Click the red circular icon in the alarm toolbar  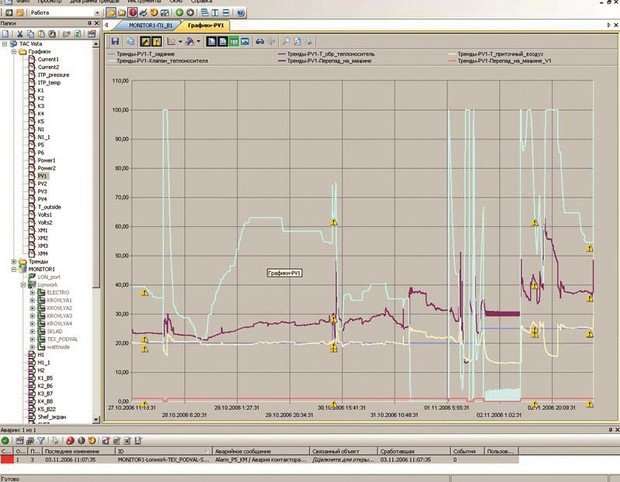tap(70, 440)
